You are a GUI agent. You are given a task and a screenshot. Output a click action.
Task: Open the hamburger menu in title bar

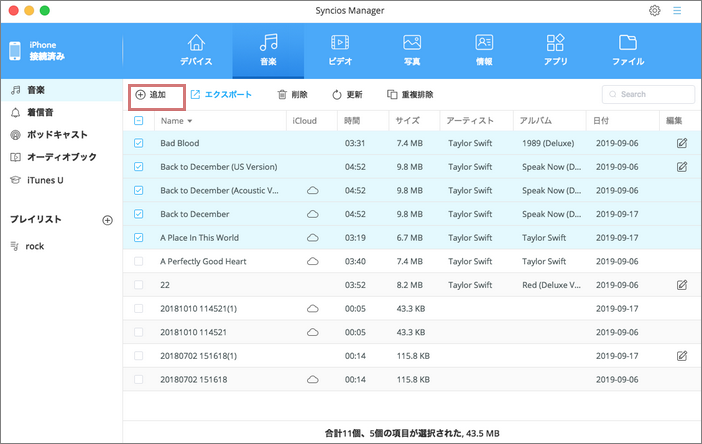(x=677, y=10)
